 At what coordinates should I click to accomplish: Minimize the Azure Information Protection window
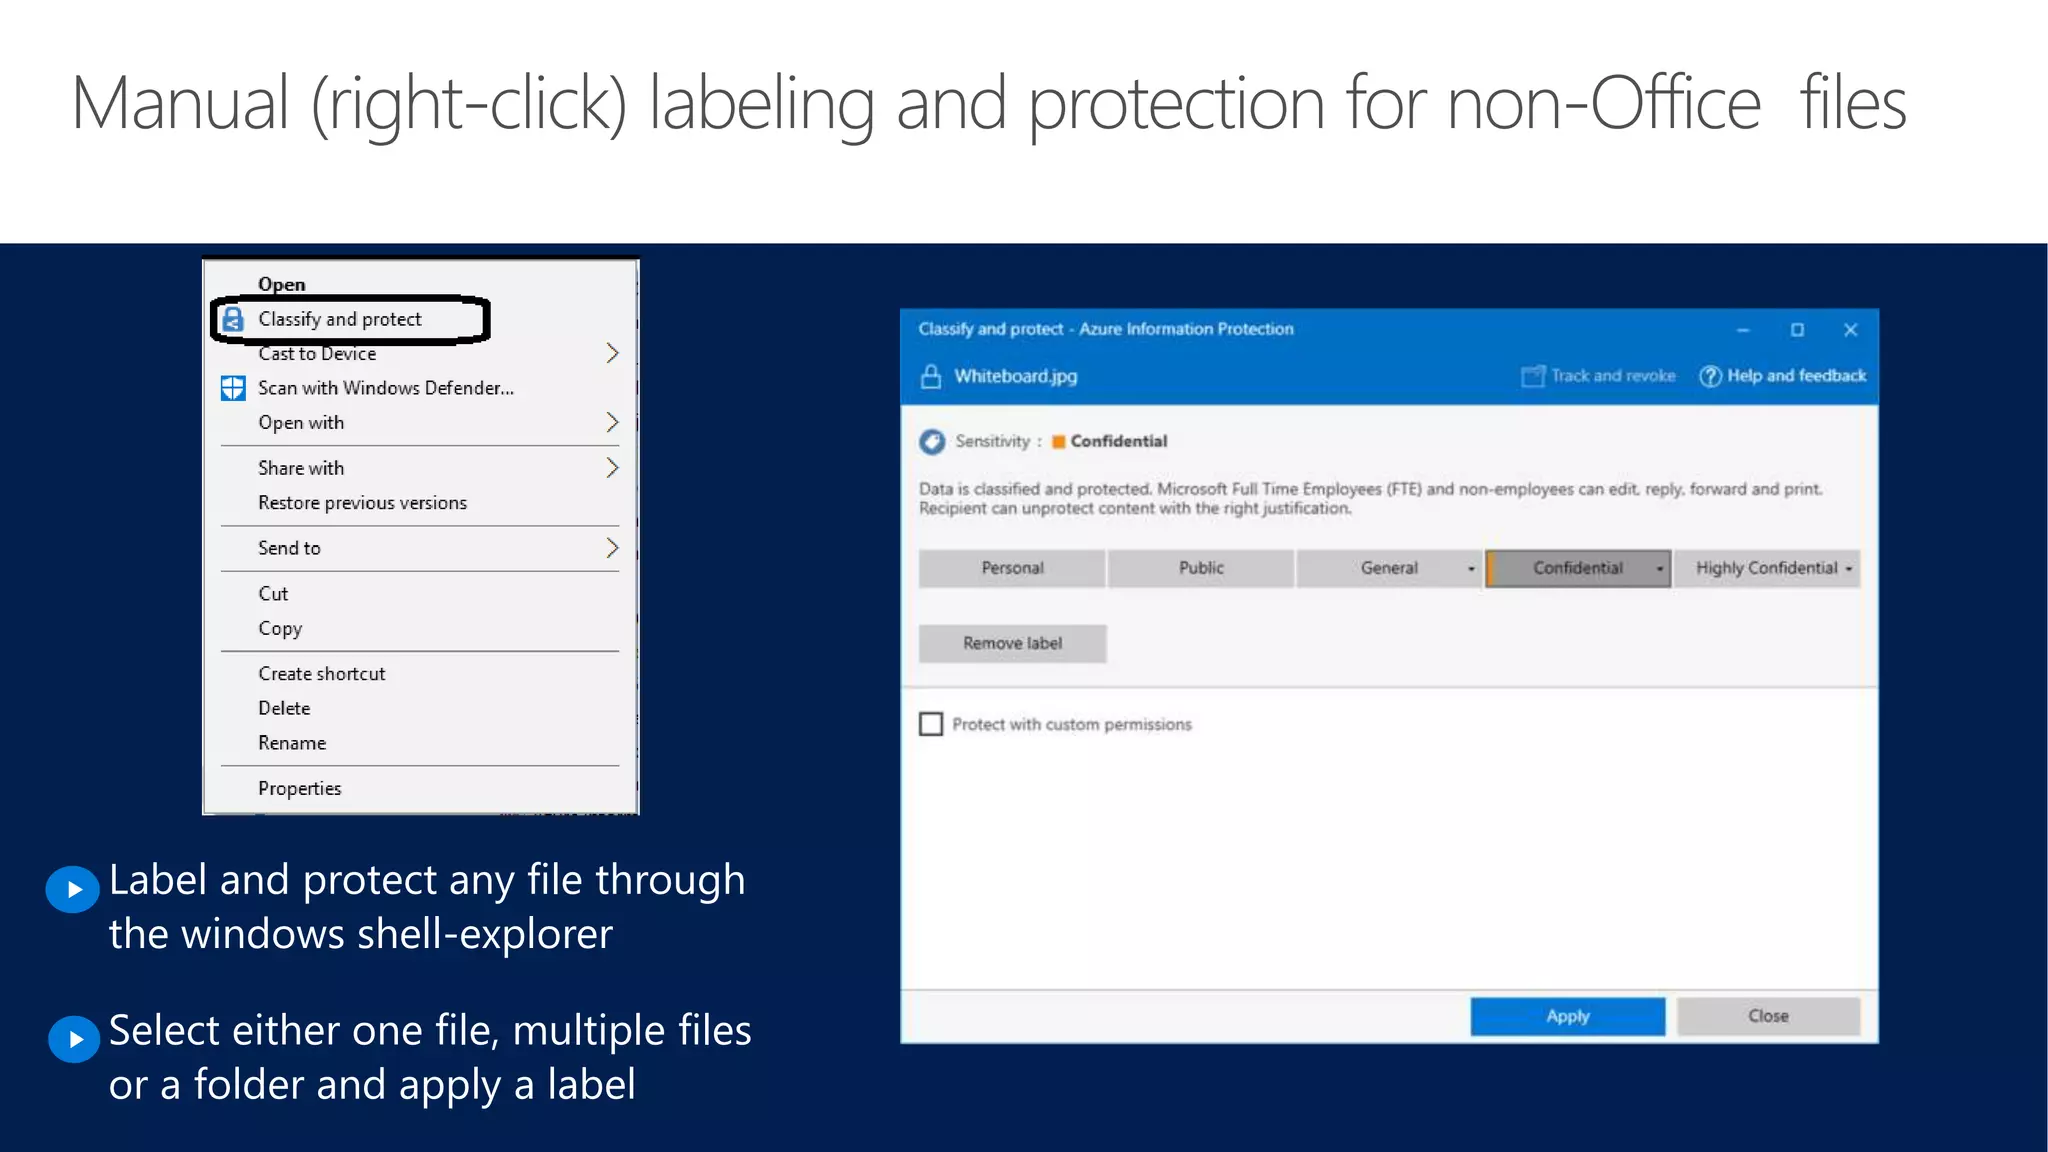click(x=1743, y=330)
